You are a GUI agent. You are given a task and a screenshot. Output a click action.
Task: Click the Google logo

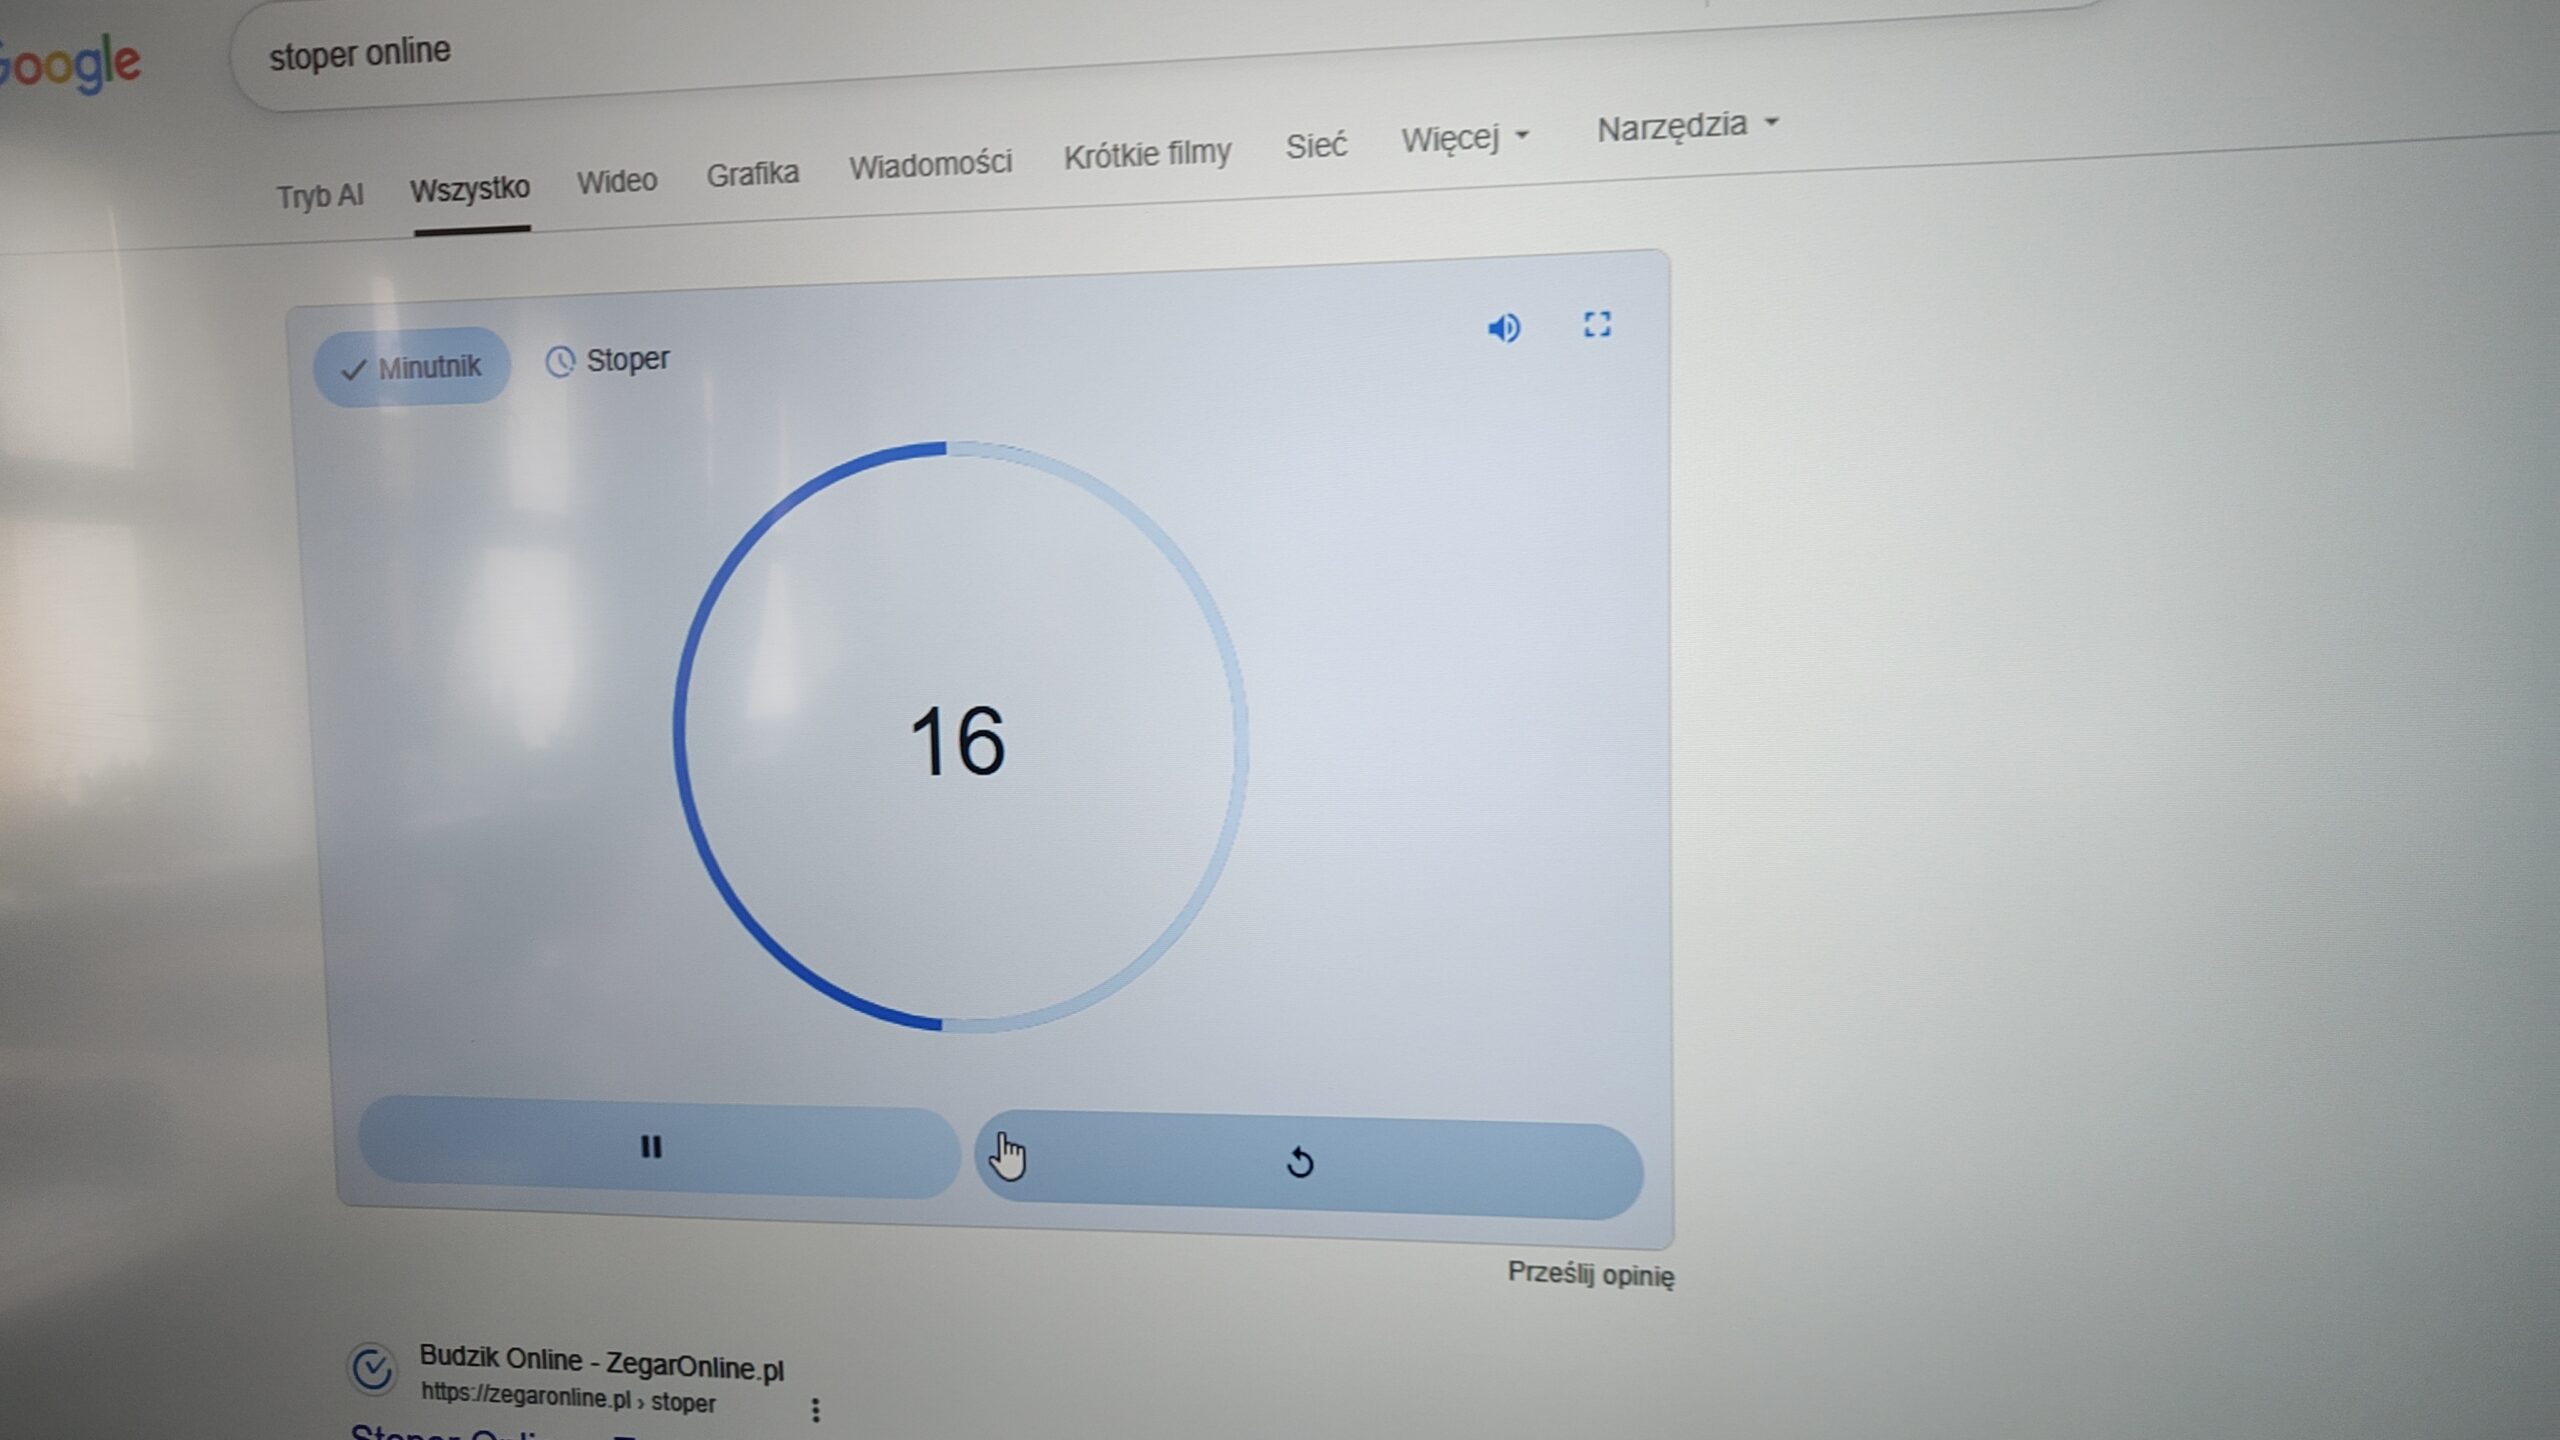(x=70, y=65)
